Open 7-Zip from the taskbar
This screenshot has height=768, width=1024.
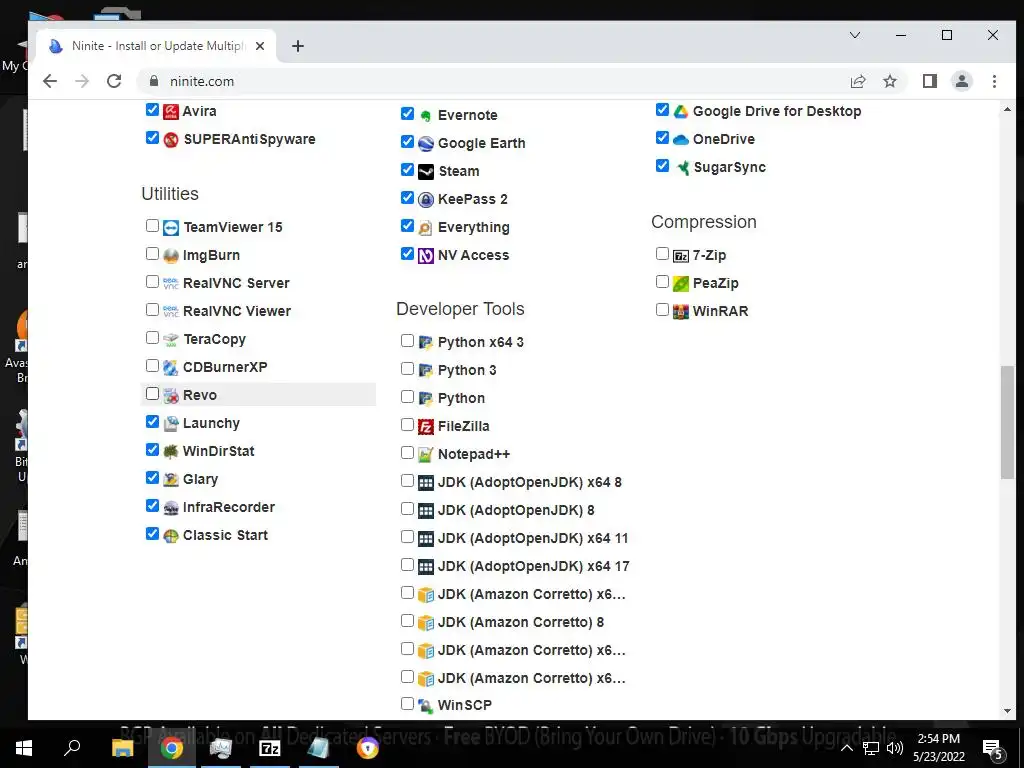coord(270,748)
